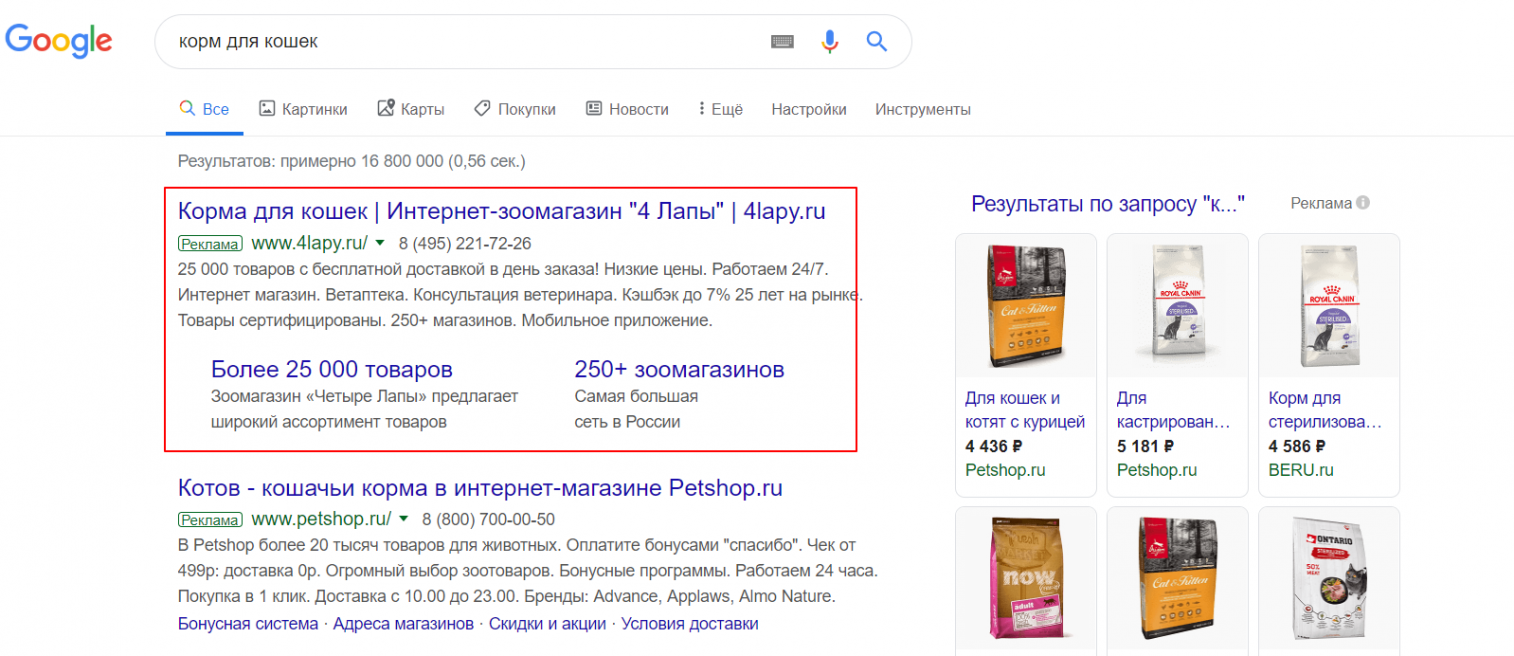Expand the dropdown arrow next to www.petshop.ru/
The image size is (1514, 656).
pyautogui.click(x=403, y=519)
